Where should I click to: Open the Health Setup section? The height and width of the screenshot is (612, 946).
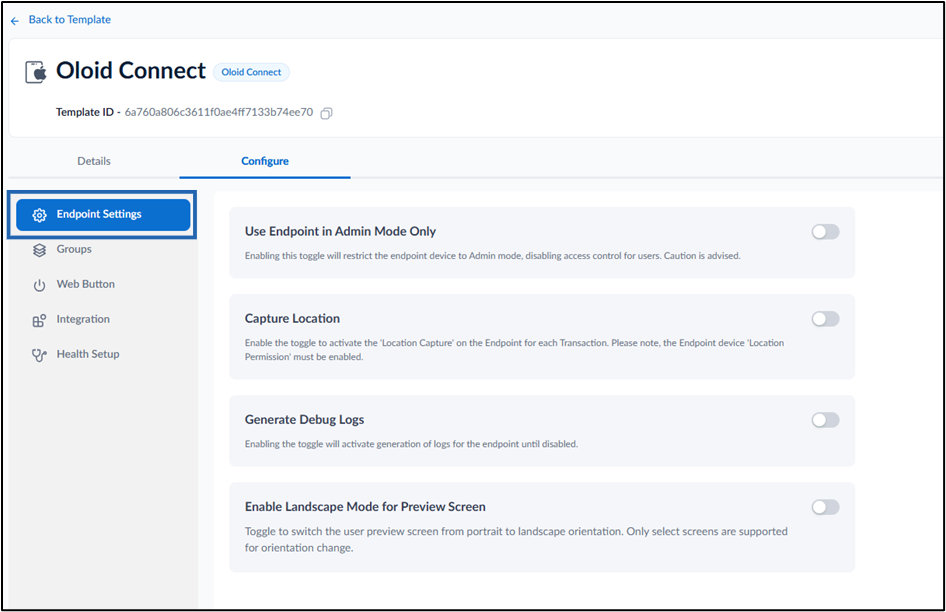point(88,354)
